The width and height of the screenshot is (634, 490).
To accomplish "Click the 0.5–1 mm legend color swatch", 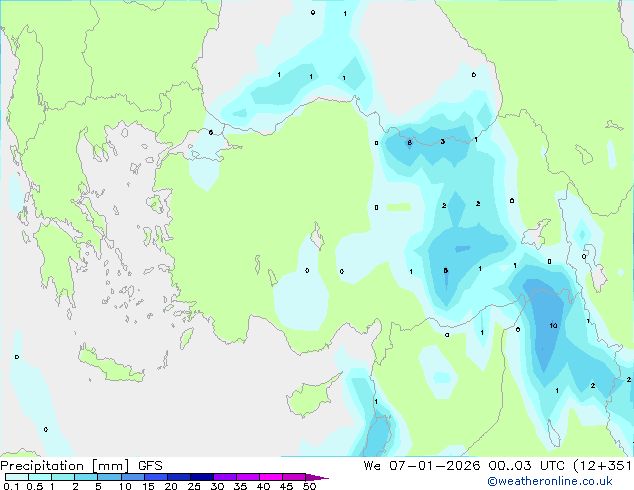I will [40, 477].
